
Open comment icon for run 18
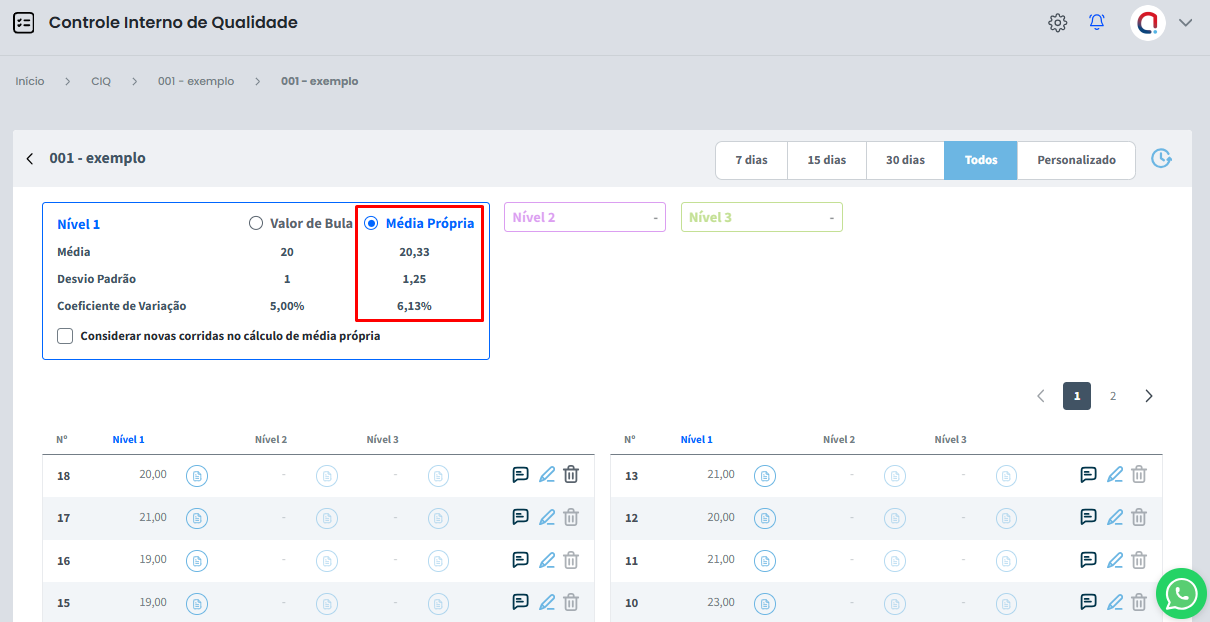[520, 475]
